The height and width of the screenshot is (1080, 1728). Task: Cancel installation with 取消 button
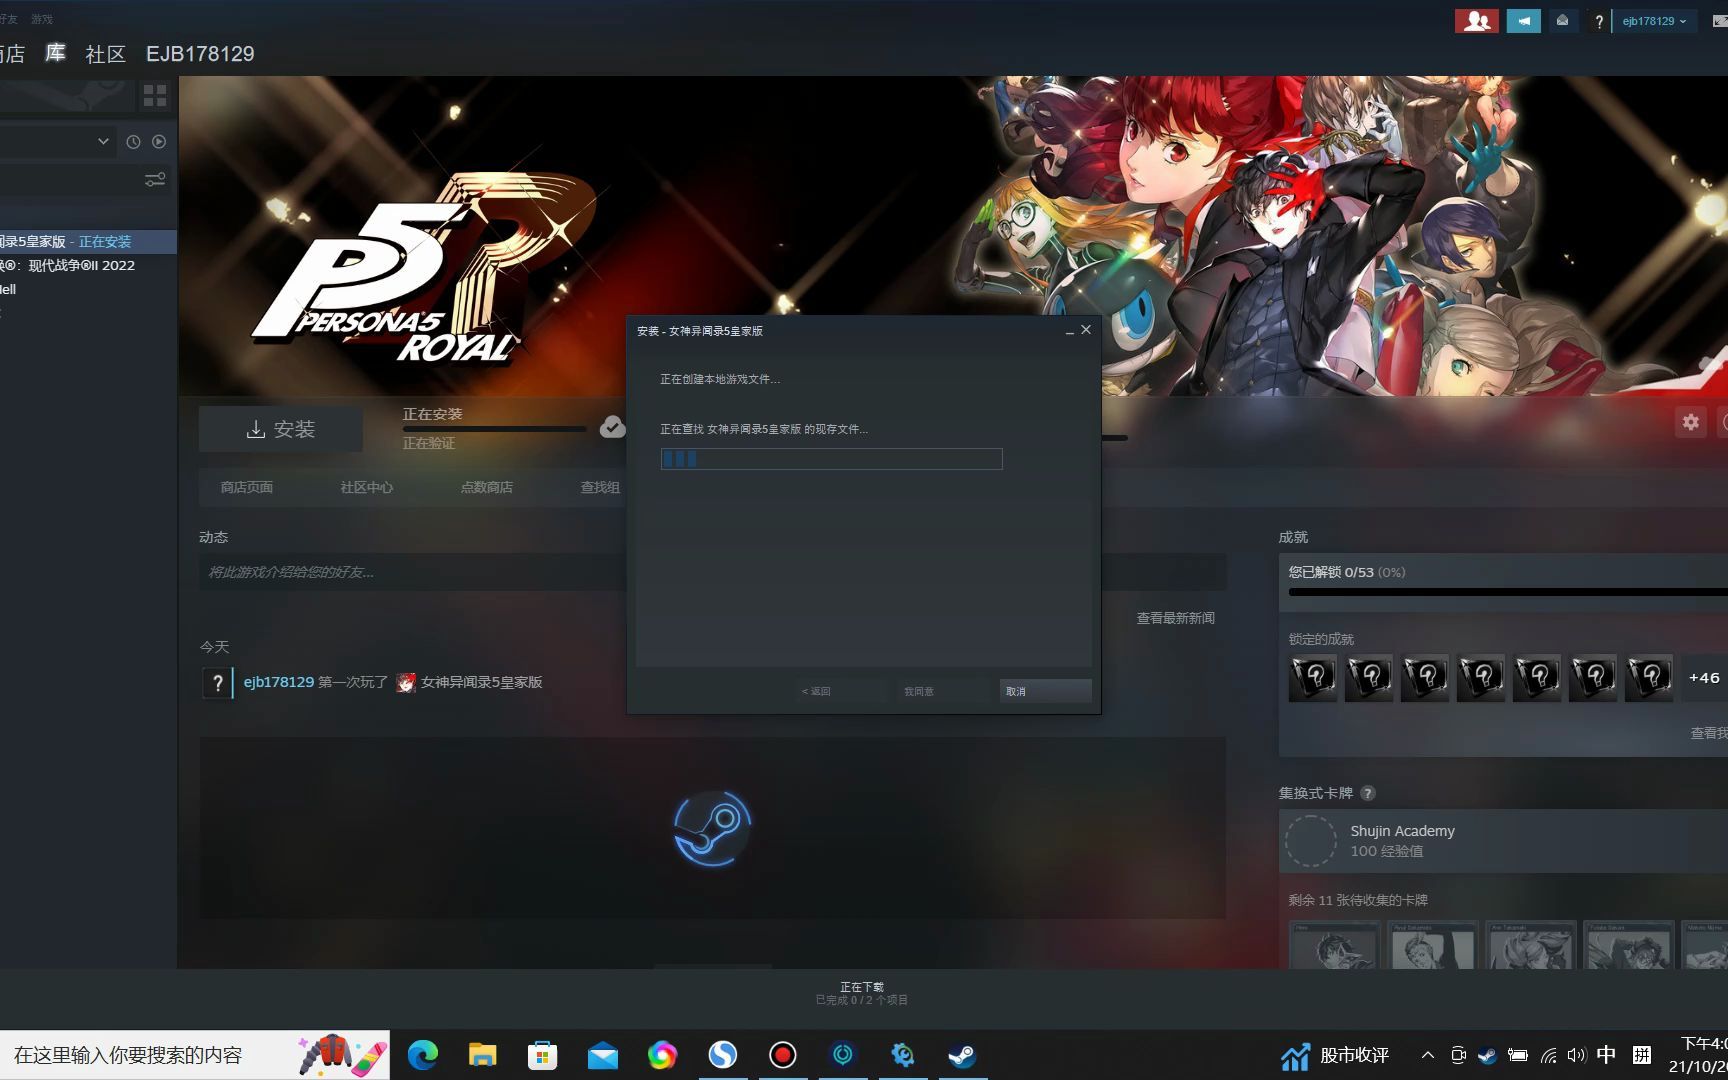tap(1045, 691)
